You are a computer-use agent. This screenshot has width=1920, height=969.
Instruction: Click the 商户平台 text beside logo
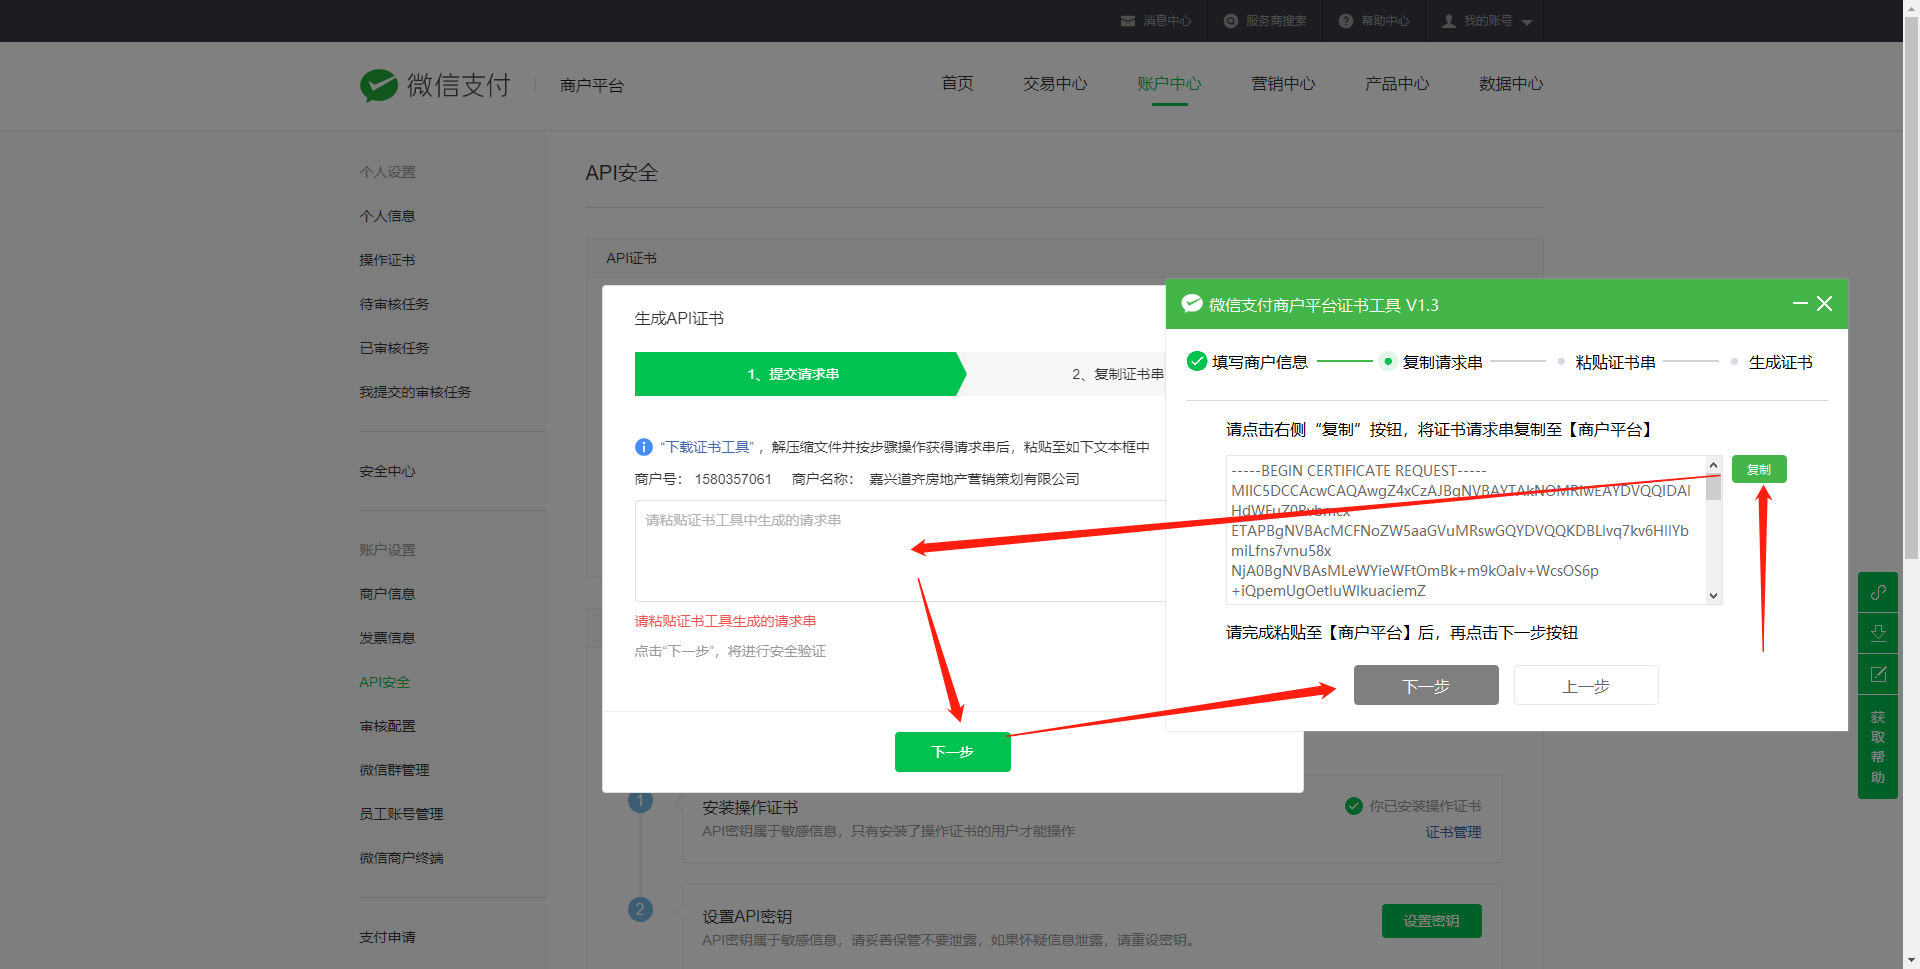pos(592,86)
